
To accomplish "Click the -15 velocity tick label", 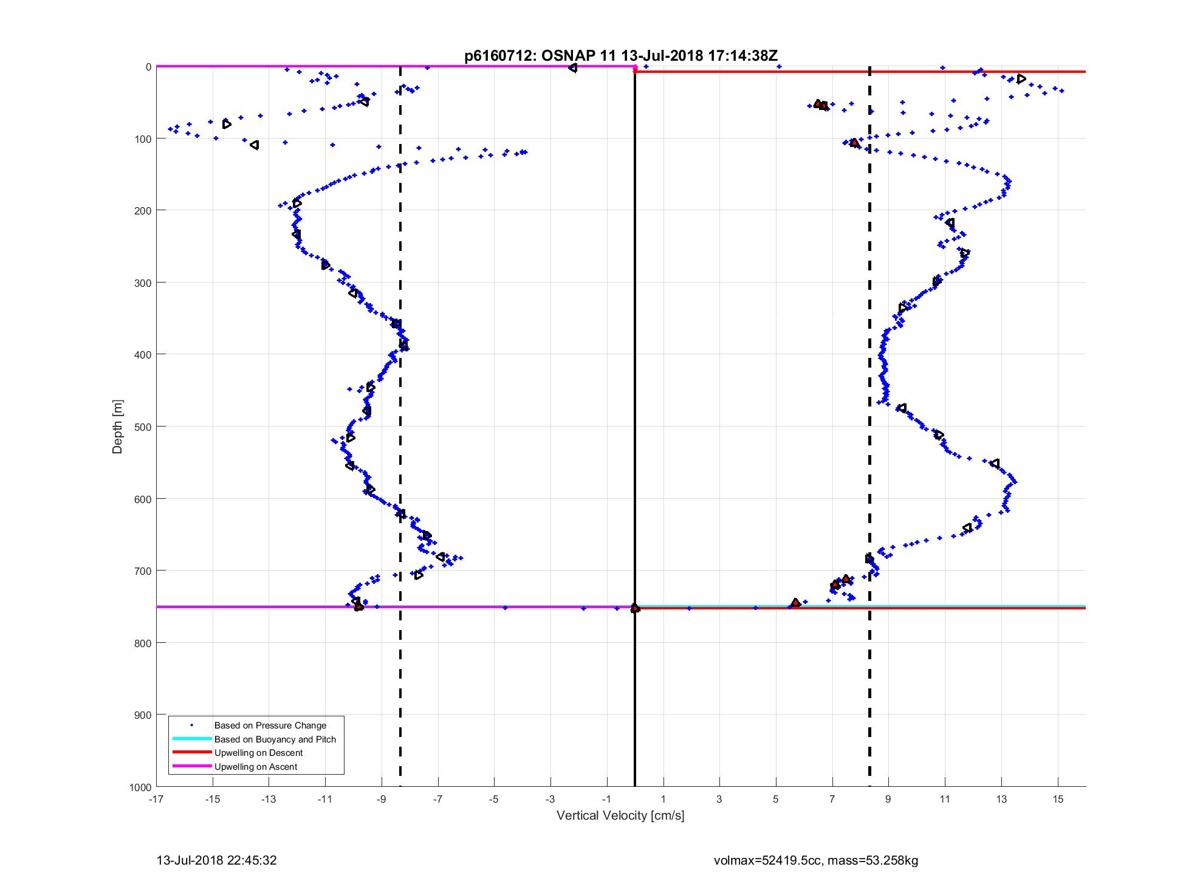I will [x=212, y=800].
